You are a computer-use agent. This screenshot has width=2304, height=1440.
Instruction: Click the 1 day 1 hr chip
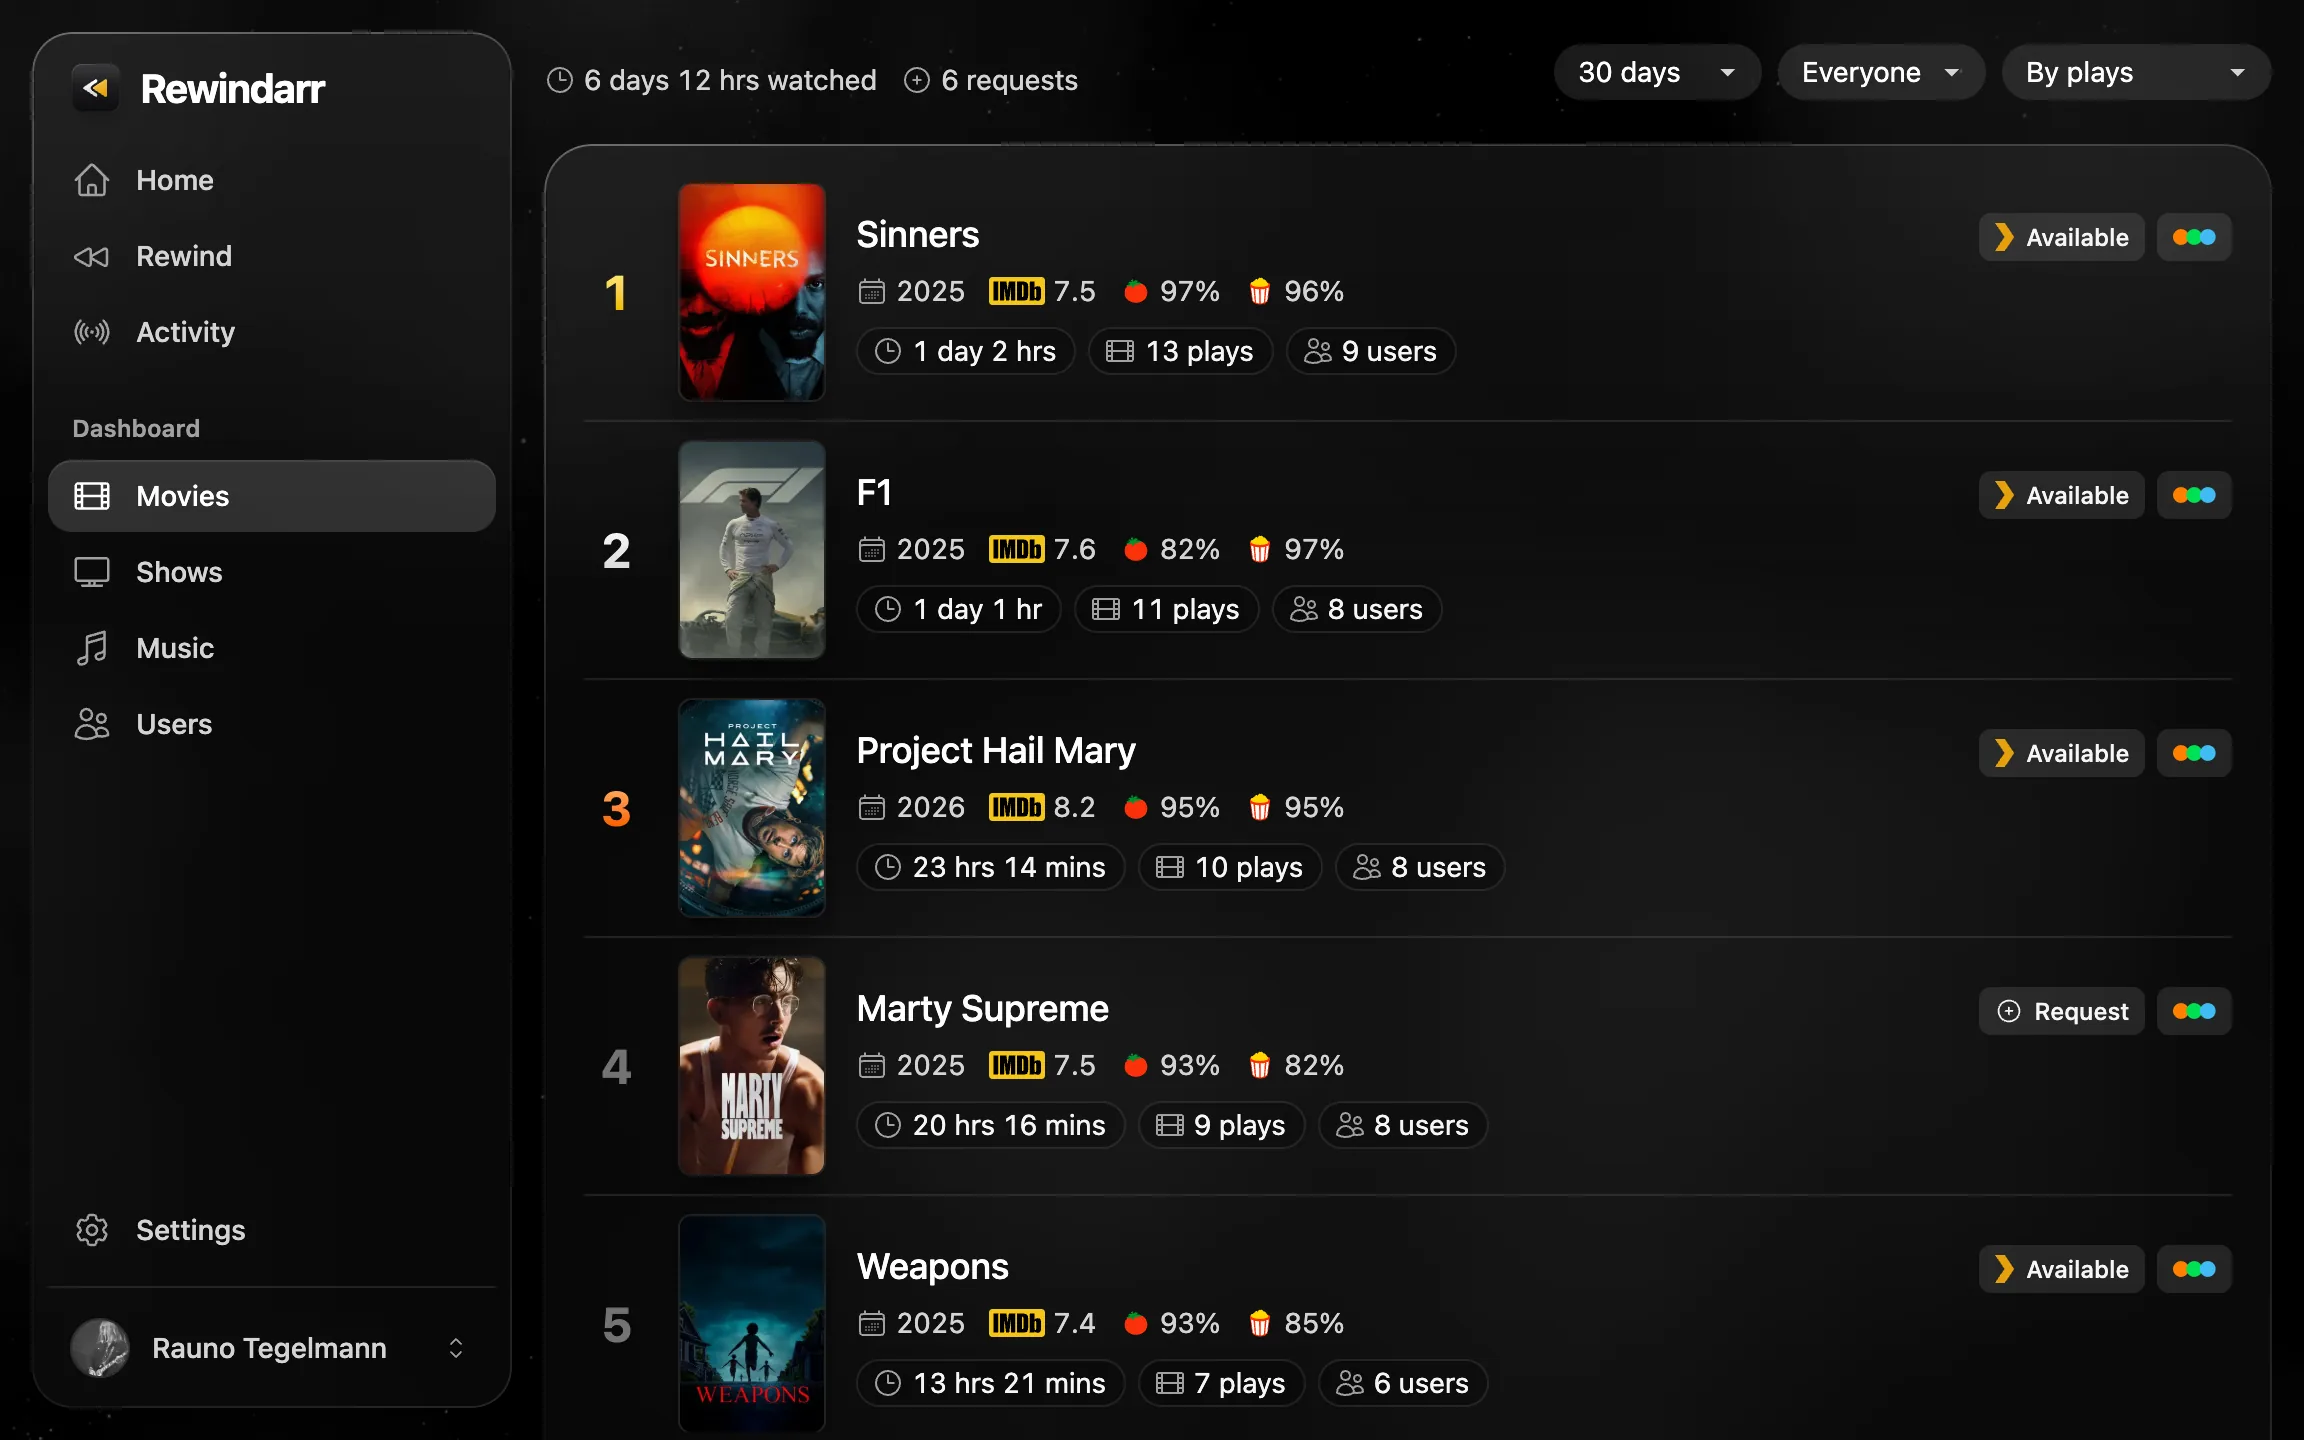click(959, 609)
